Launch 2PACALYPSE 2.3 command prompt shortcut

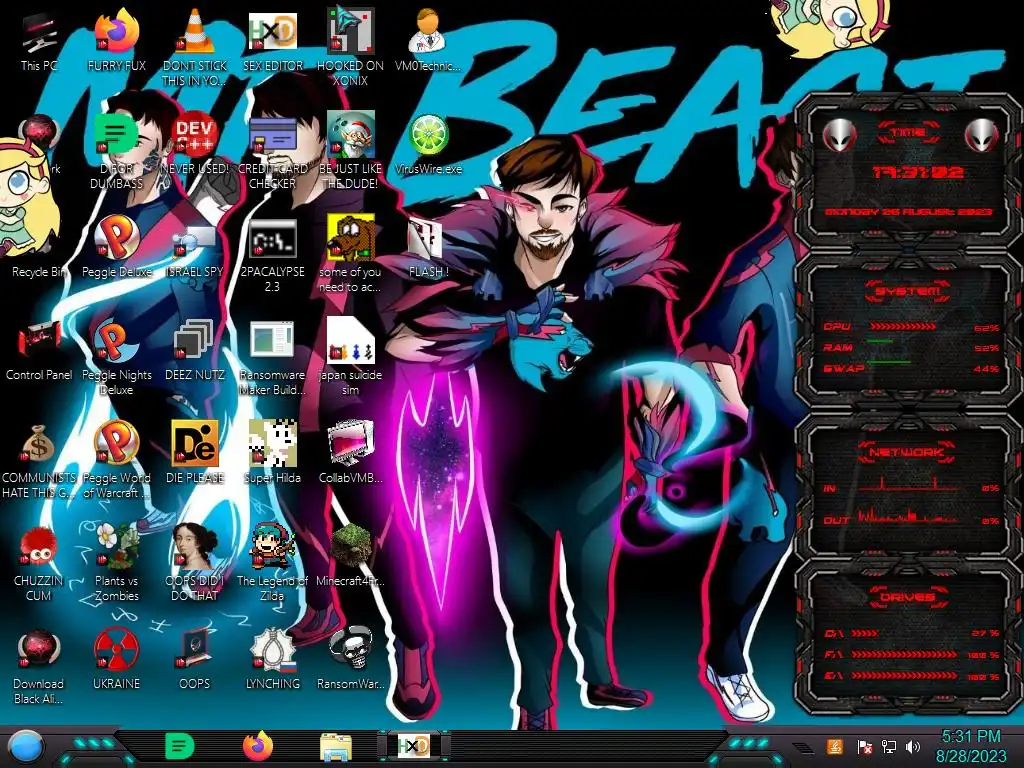pos(273,255)
